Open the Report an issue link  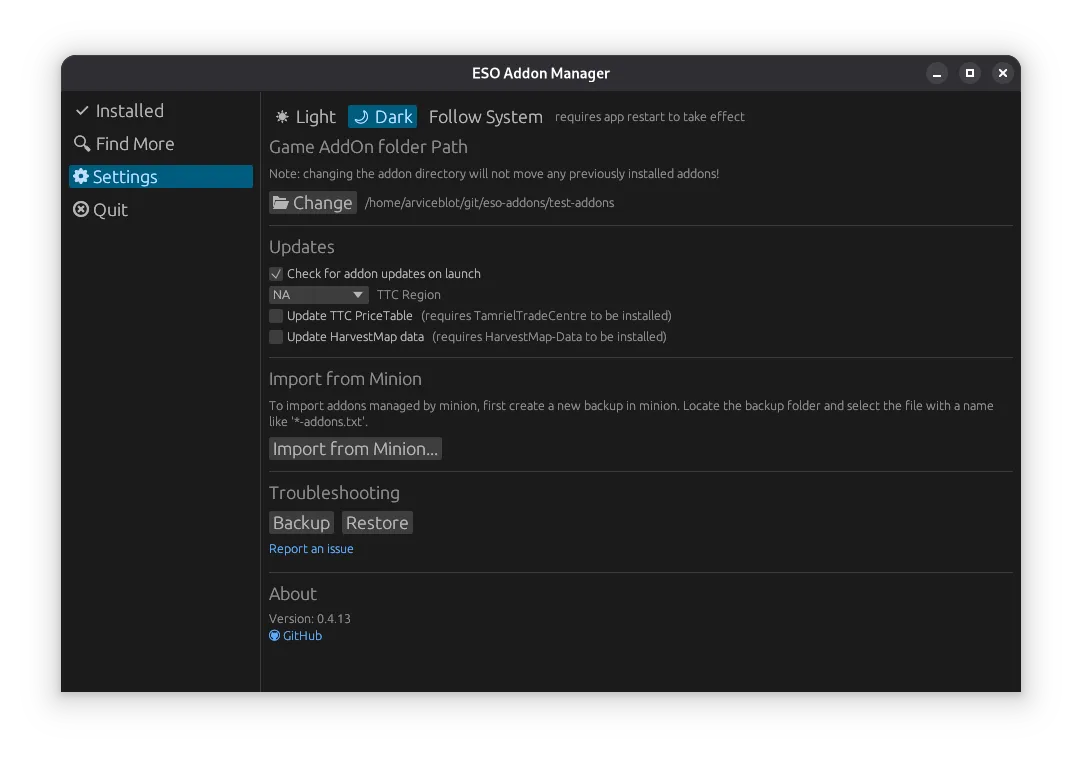tap(311, 549)
